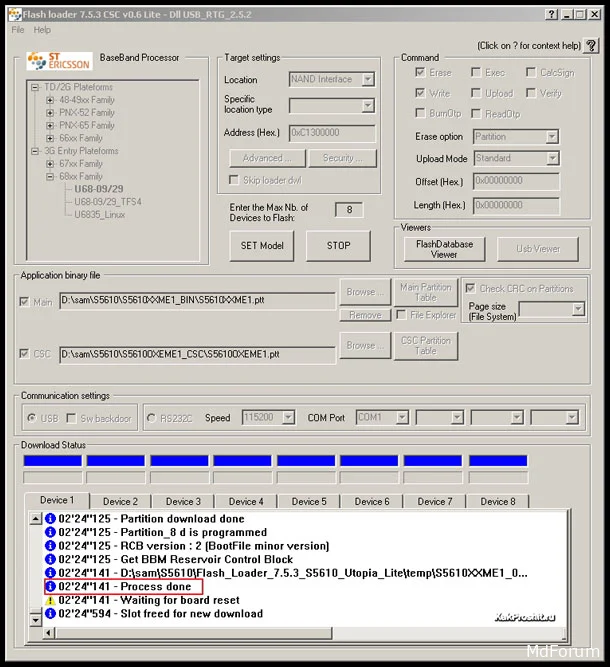Click info icon beside Get BBM Reservoir message
610x667 pixels.
click(50, 559)
